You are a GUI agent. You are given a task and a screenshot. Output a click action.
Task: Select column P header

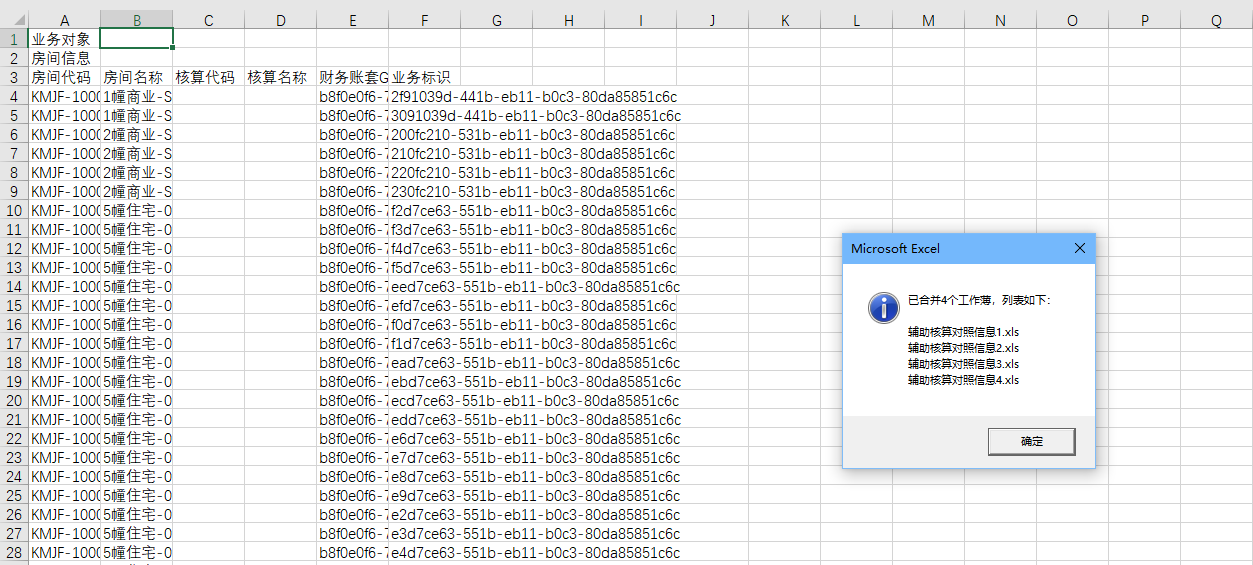(x=1145, y=20)
